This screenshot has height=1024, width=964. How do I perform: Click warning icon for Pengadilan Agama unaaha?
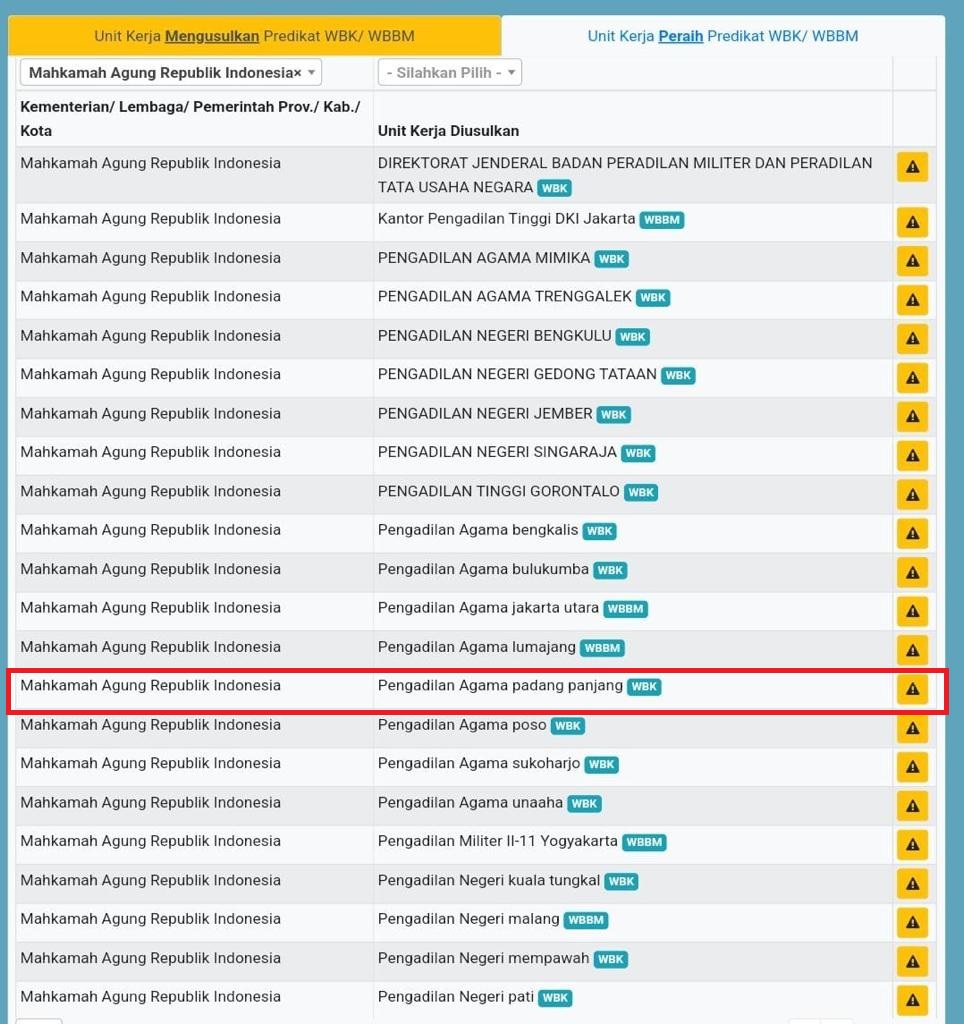click(x=912, y=806)
